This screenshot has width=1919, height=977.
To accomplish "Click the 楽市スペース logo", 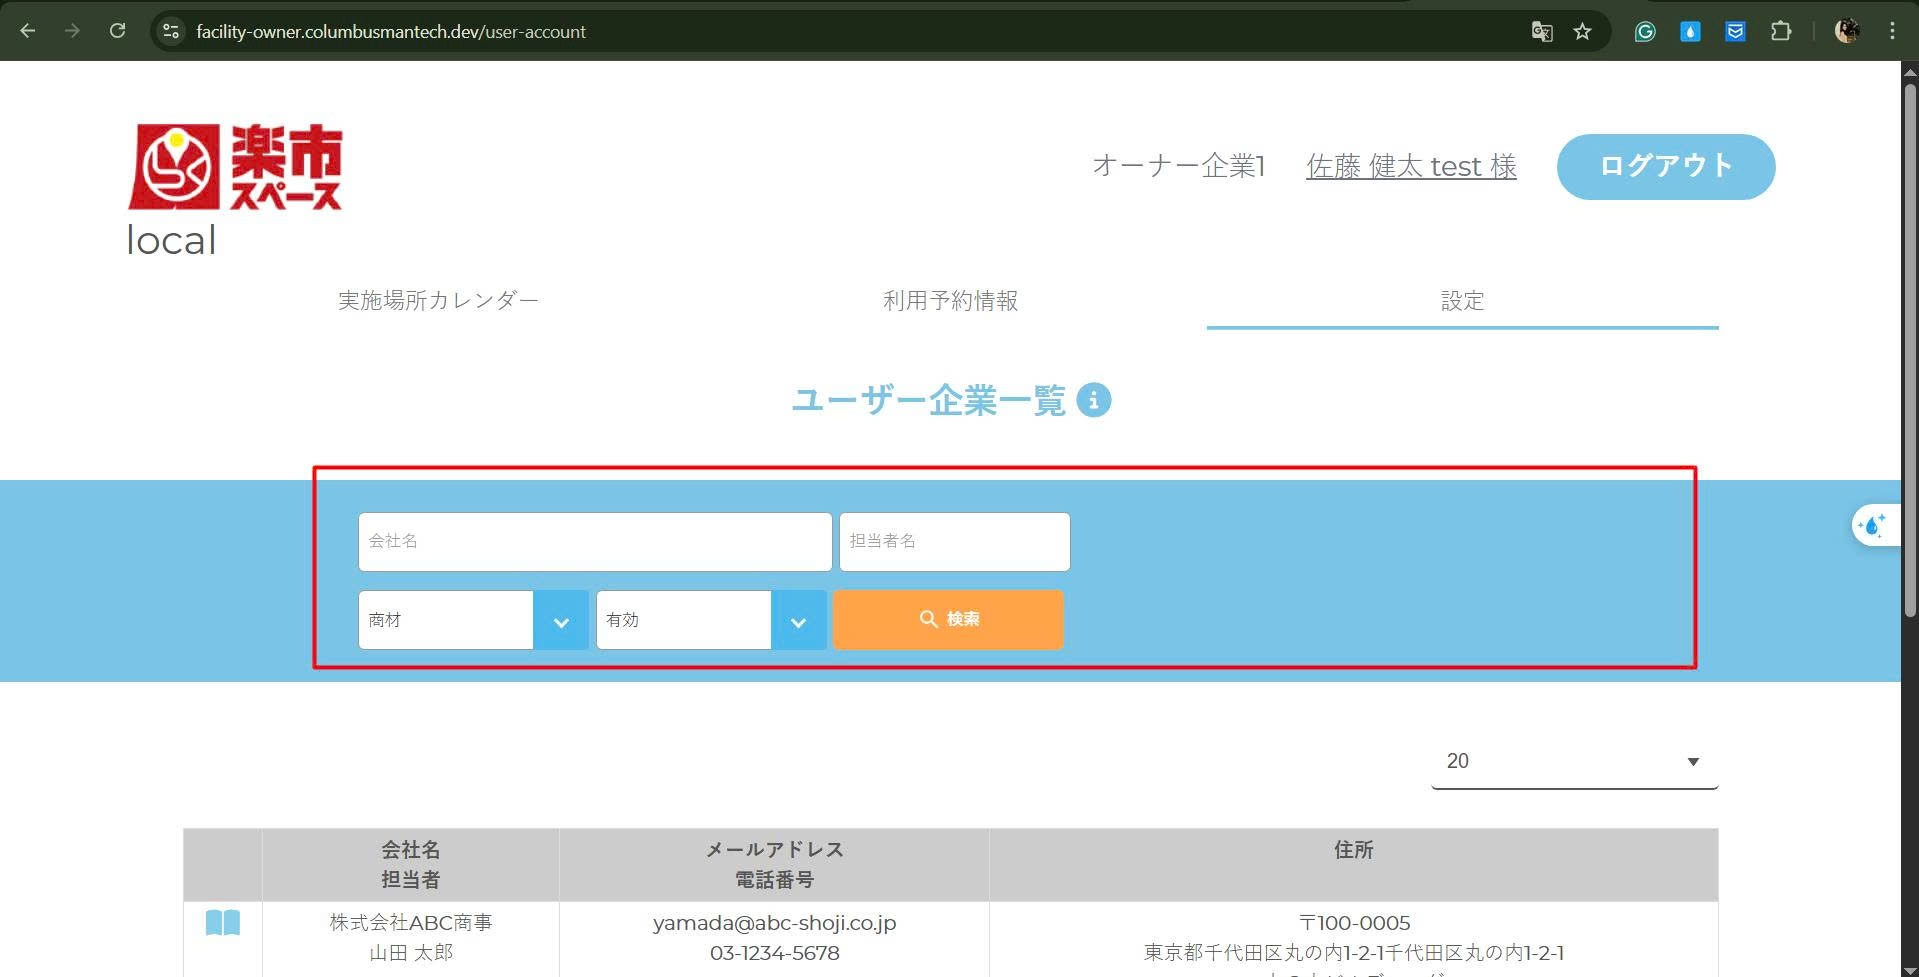I will point(236,167).
